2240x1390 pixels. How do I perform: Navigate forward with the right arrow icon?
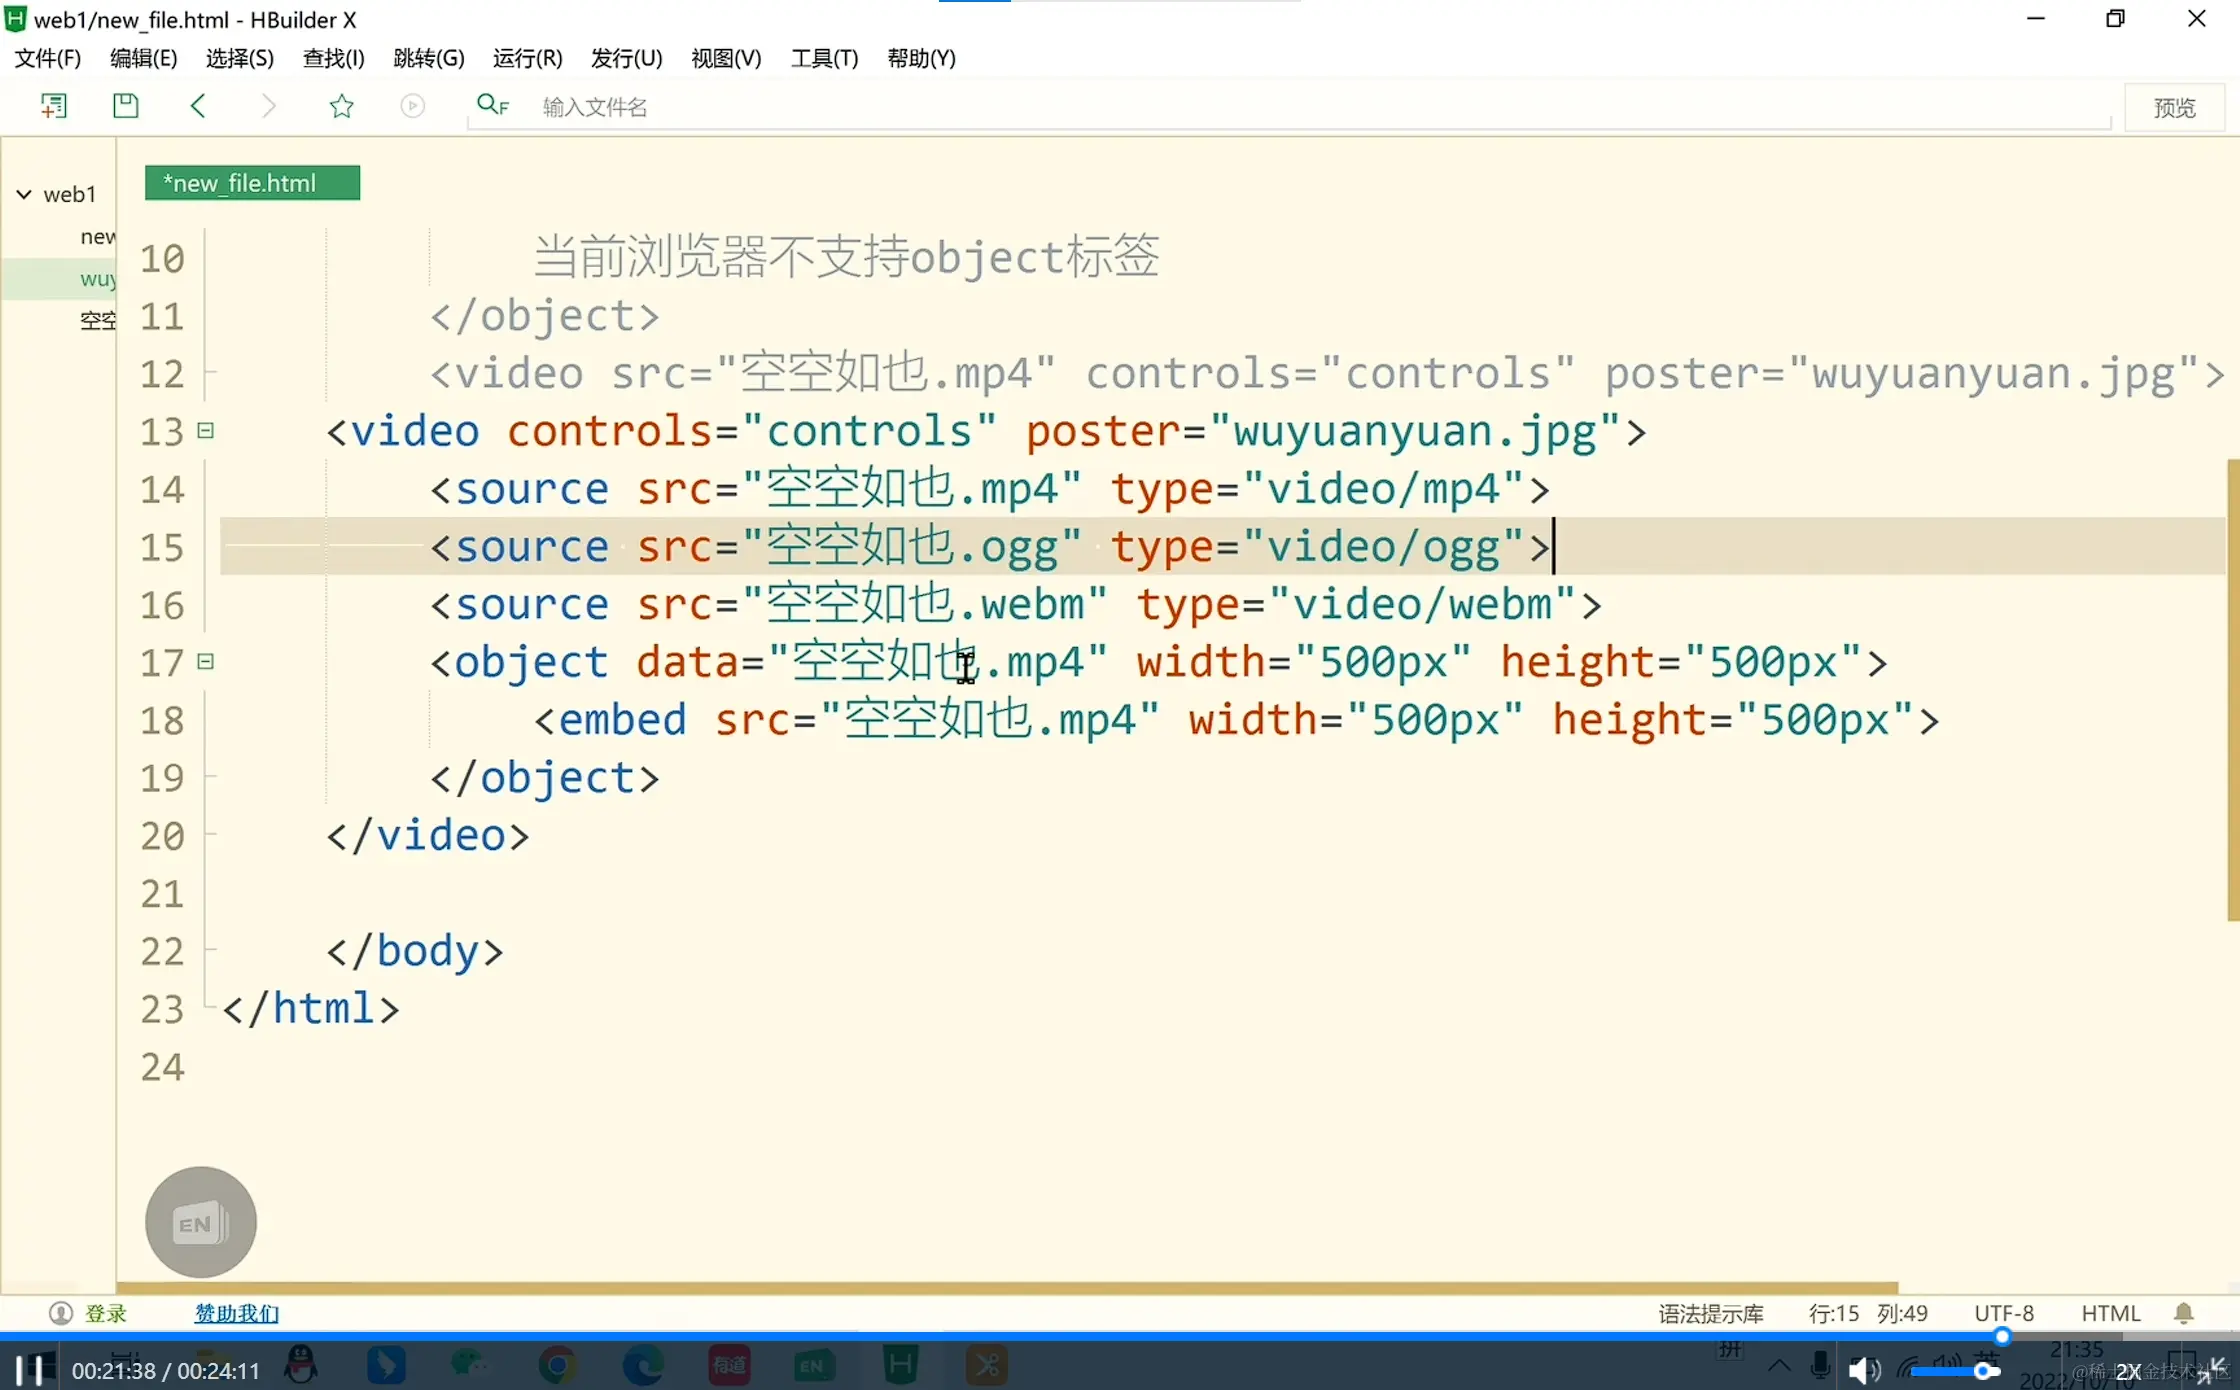[x=268, y=106]
